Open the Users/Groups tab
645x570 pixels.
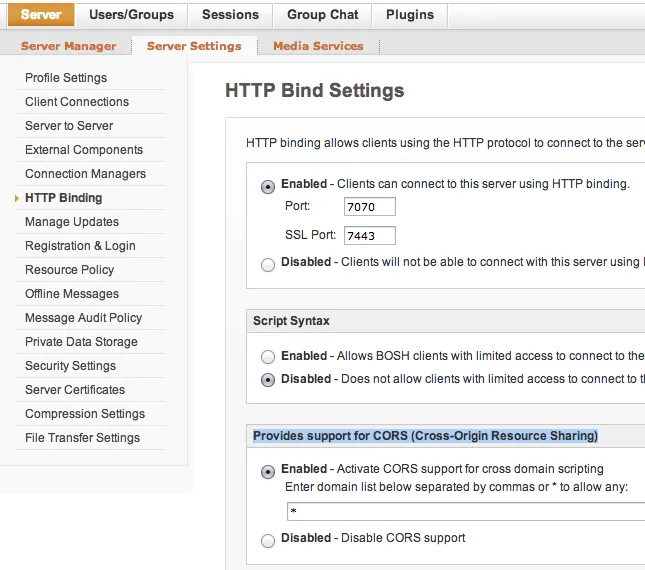coord(131,15)
